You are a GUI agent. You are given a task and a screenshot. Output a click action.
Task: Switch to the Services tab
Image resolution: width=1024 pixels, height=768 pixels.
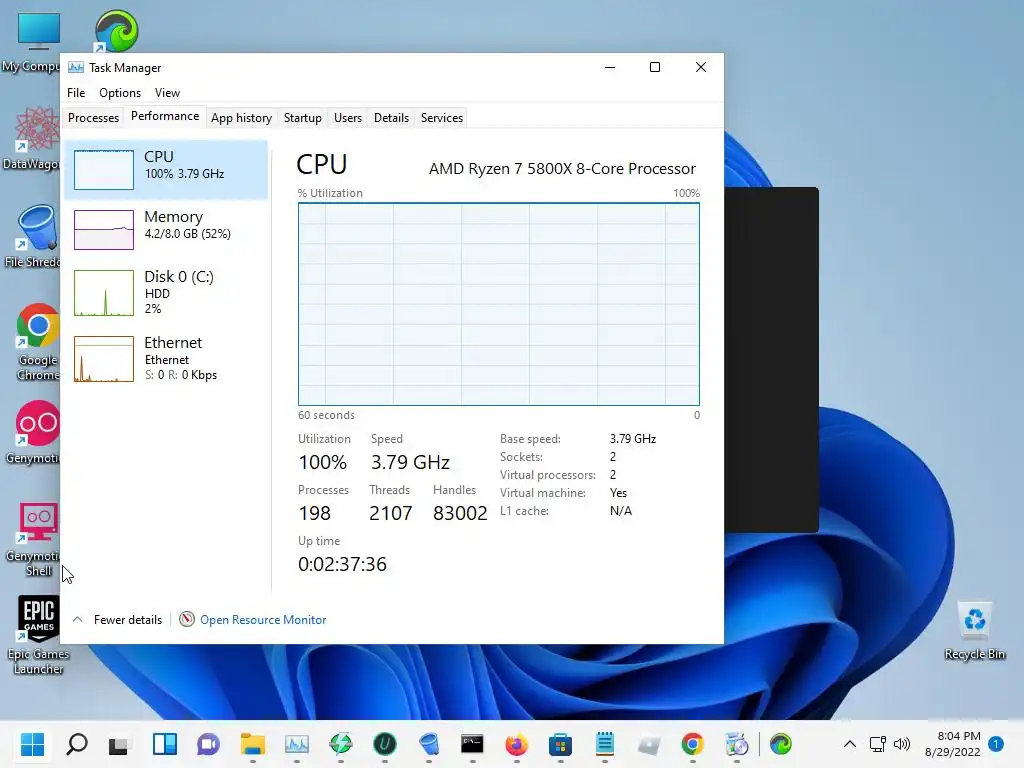[x=441, y=118]
